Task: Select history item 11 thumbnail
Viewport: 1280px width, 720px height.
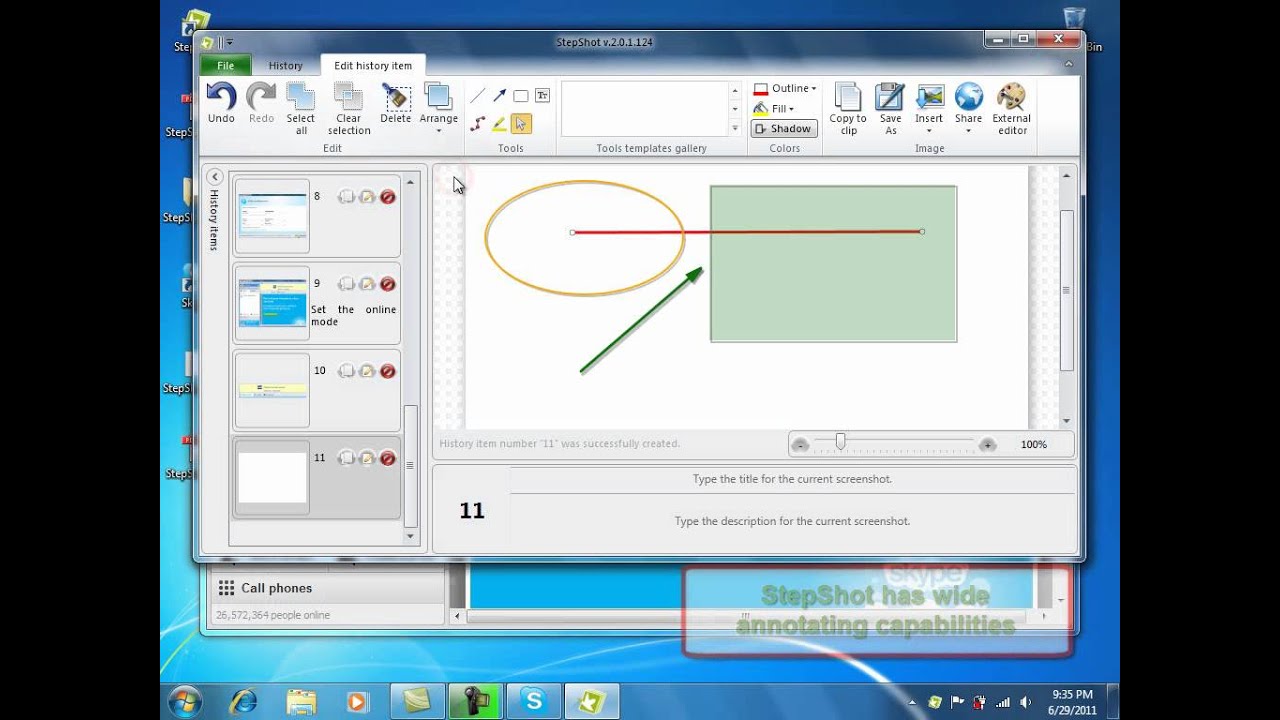Action: (273, 477)
